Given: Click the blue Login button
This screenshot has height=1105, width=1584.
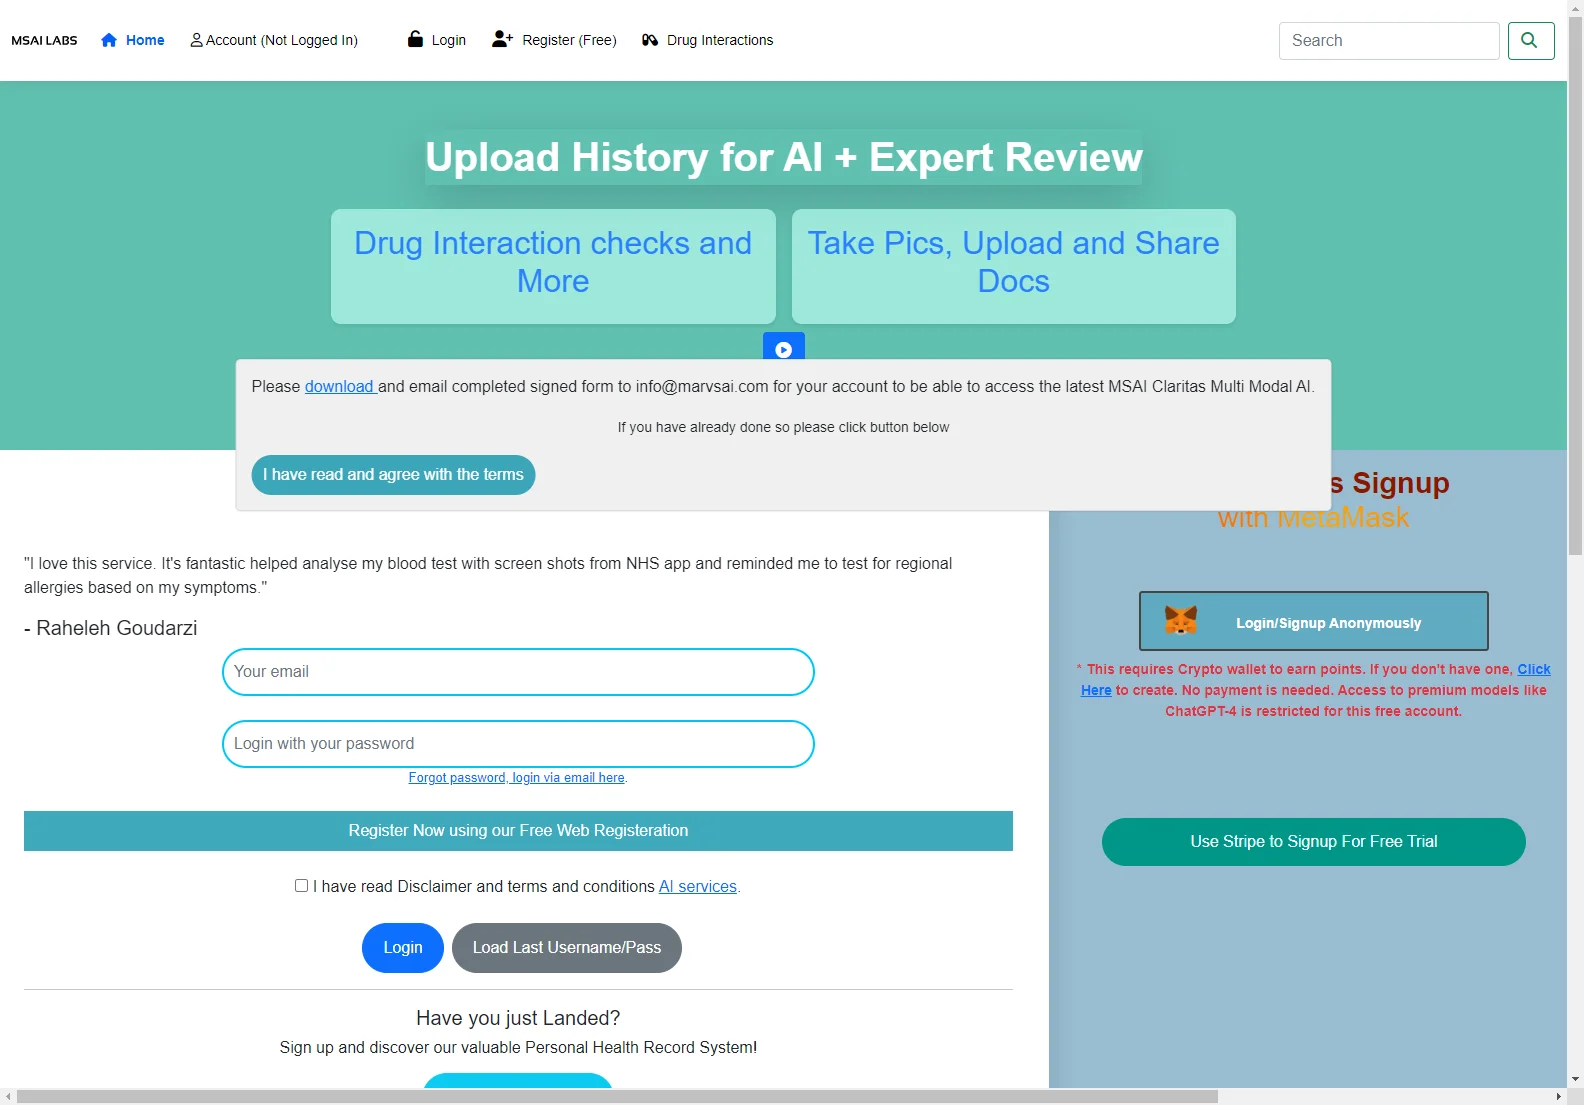Looking at the screenshot, I should tap(403, 948).
